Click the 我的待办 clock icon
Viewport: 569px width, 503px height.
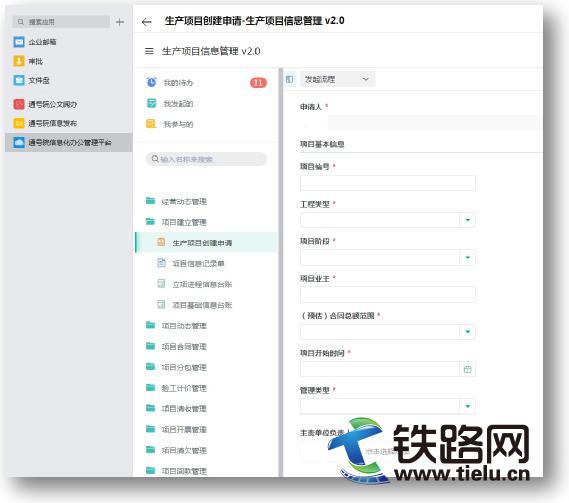click(x=151, y=82)
